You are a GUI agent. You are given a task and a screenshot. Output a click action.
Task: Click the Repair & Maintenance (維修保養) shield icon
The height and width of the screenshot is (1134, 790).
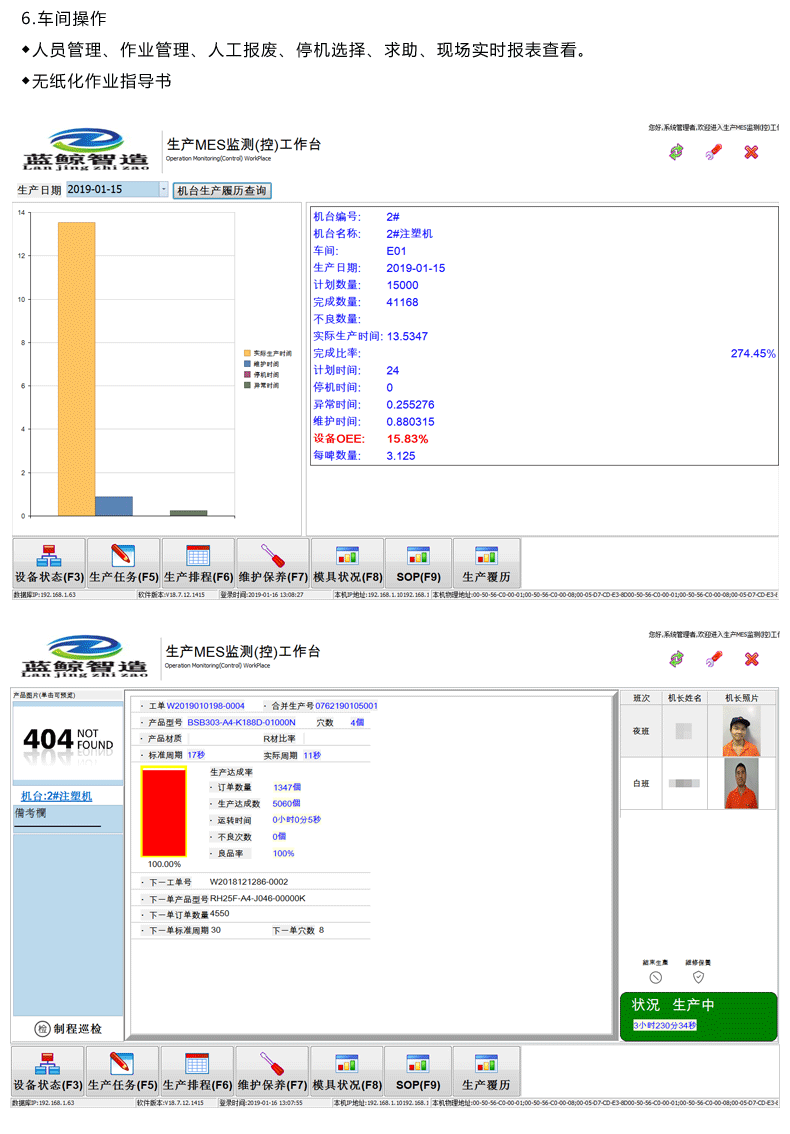point(698,977)
